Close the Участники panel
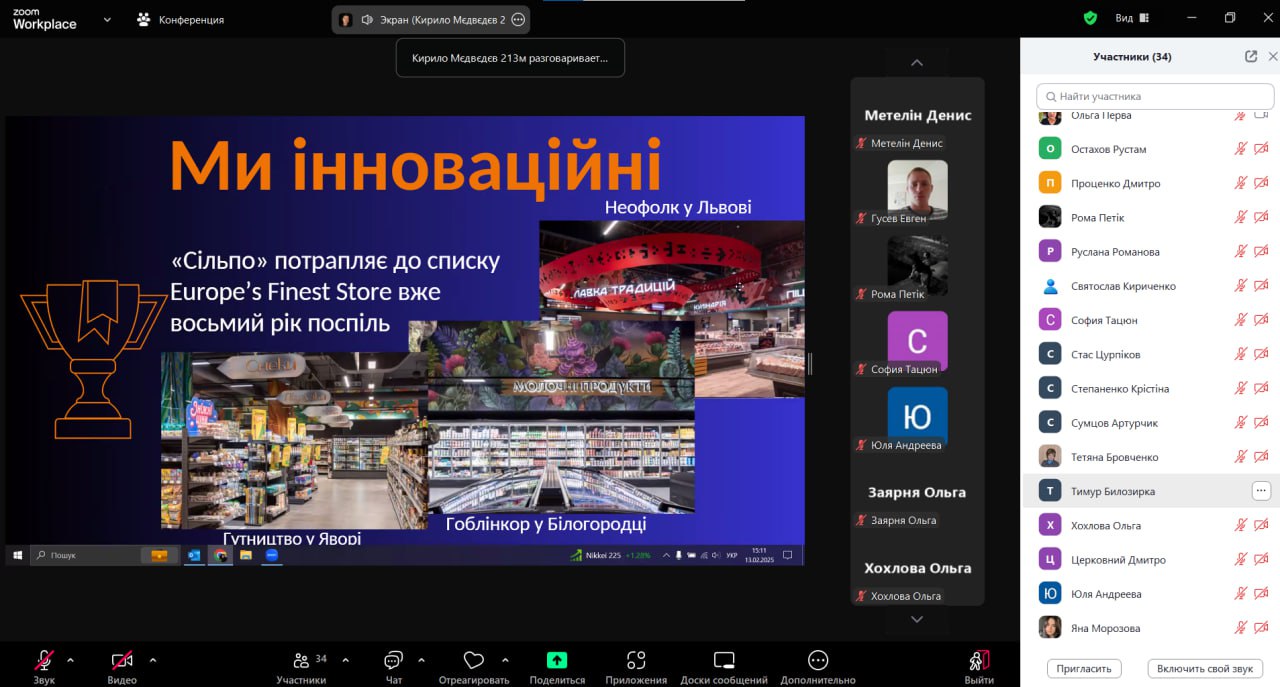 [x=1272, y=56]
